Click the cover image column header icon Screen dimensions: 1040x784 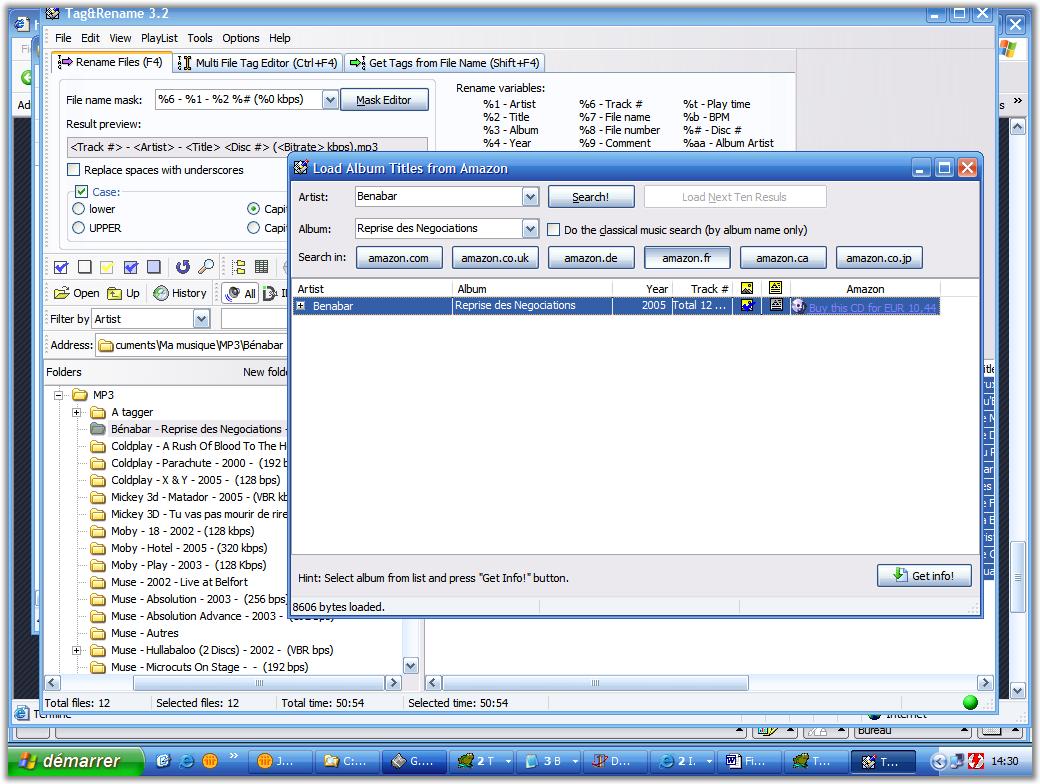(x=747, y=288)
